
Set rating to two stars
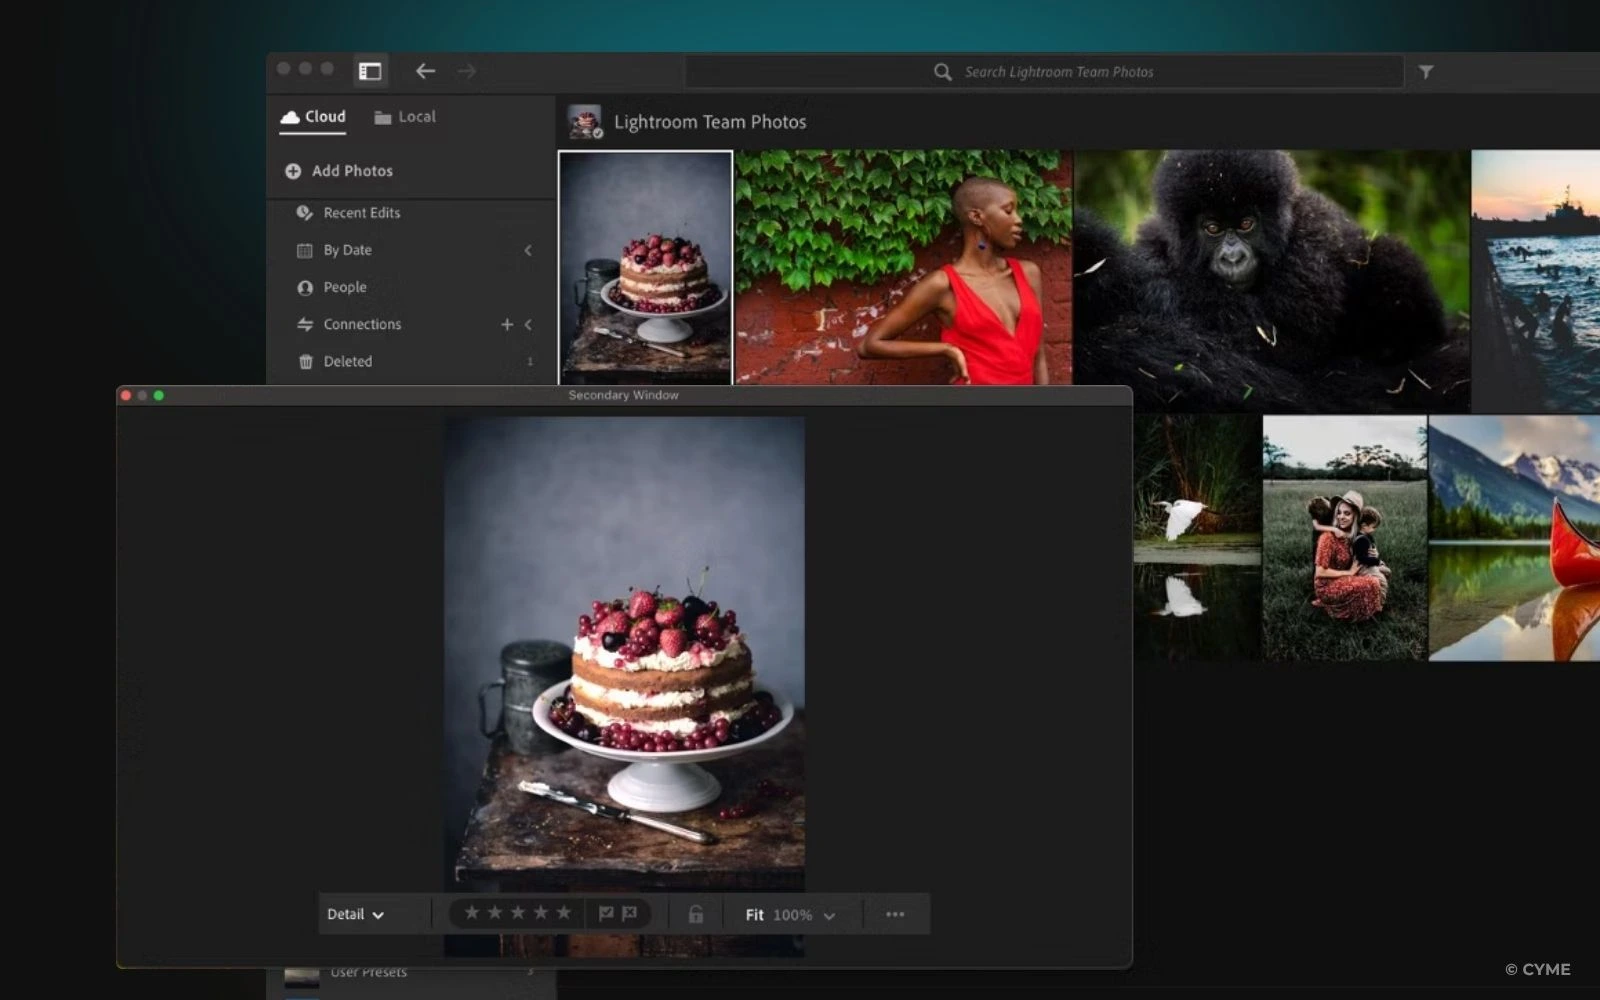click(x=494, y=912)
